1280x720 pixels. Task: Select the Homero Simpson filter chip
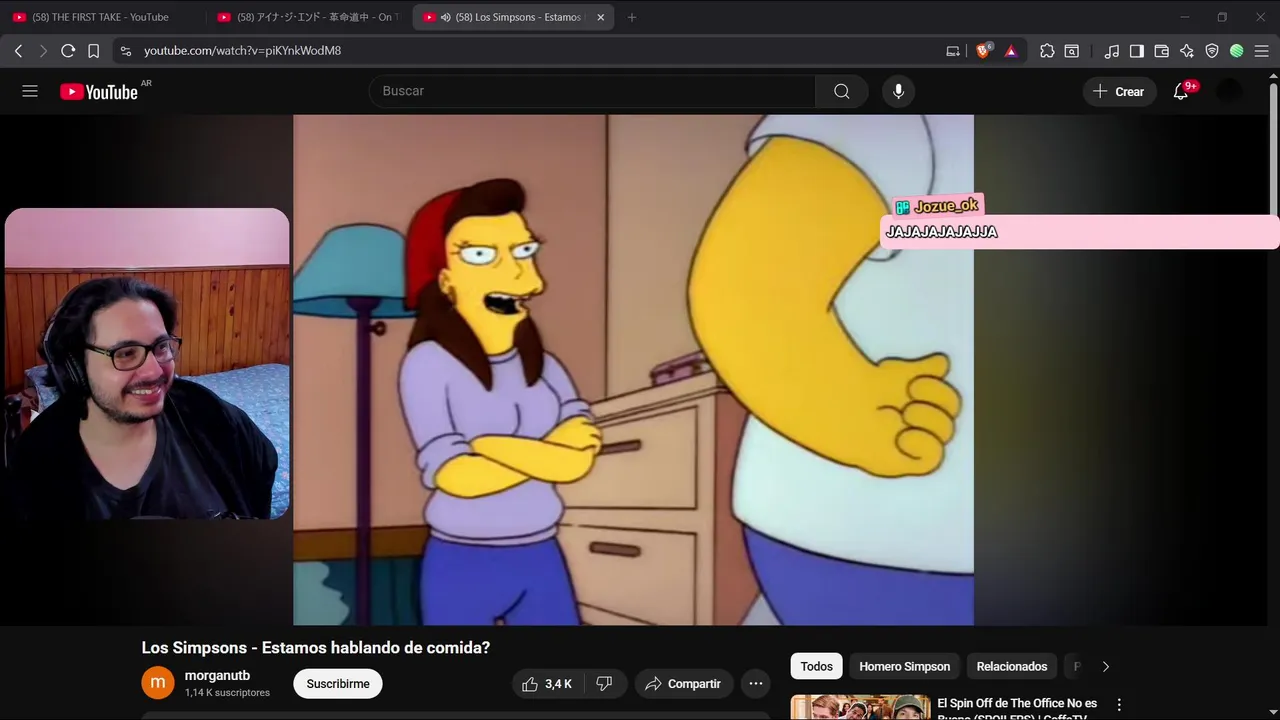point(905,666)
